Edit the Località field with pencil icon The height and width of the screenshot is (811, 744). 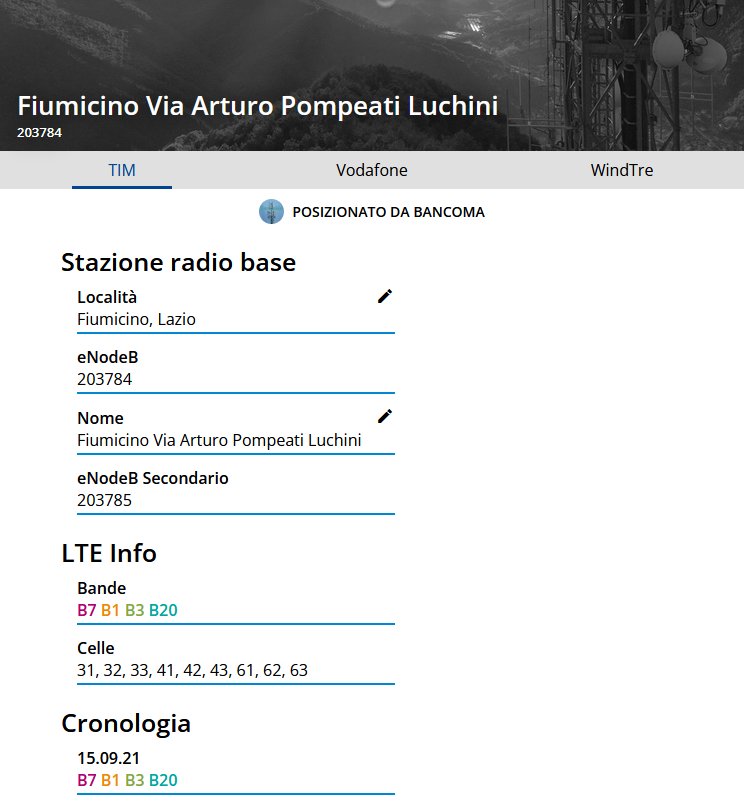384,296
